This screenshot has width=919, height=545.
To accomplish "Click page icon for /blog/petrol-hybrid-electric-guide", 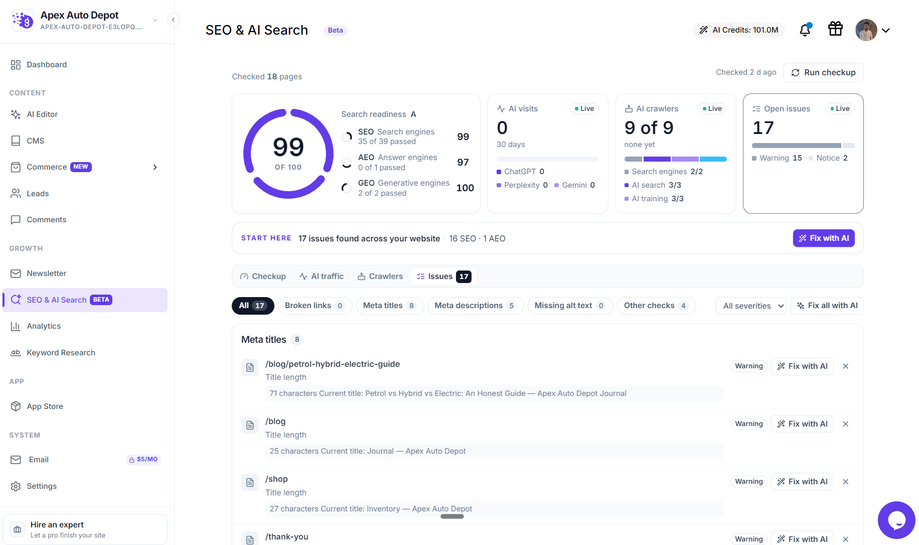I will (250, 367).
